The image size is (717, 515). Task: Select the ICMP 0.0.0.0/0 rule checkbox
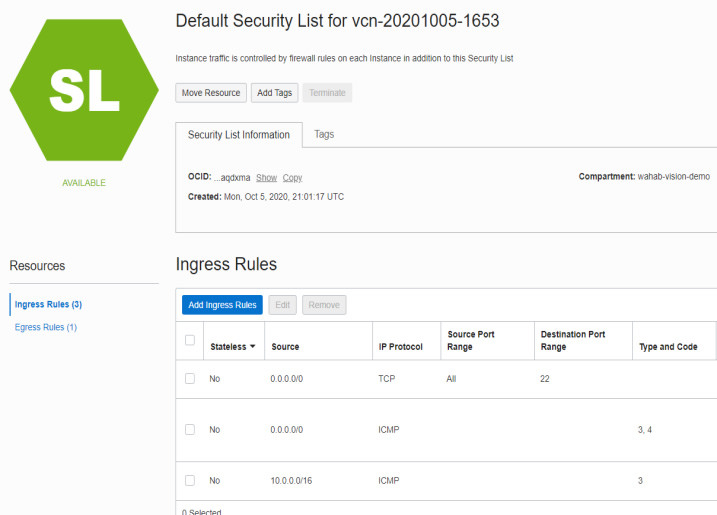pyautogui.click(x=190, y=429)
